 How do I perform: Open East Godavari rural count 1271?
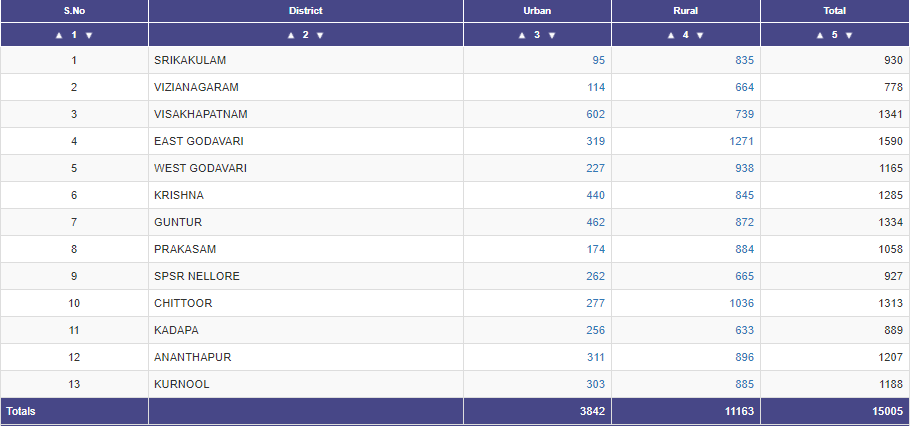pos(742,141)
